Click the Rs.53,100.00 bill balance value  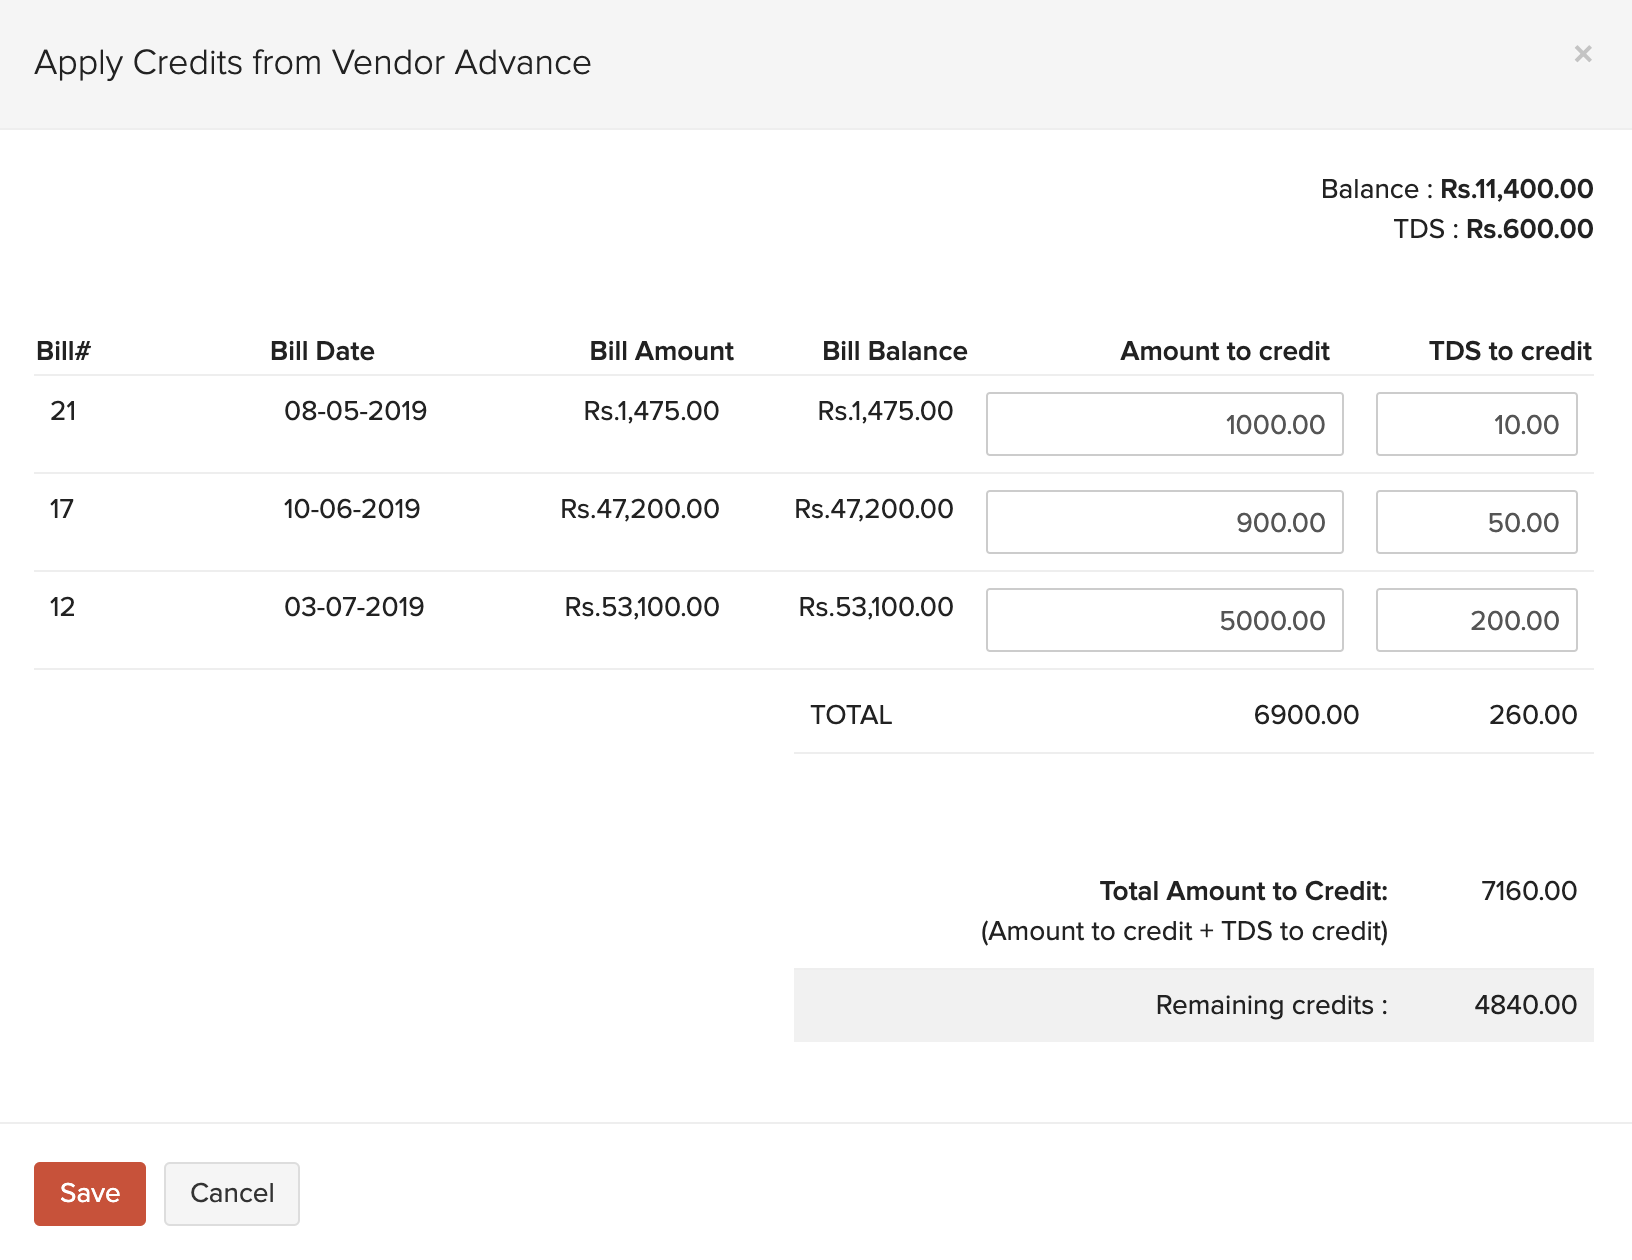pos(875,607)
